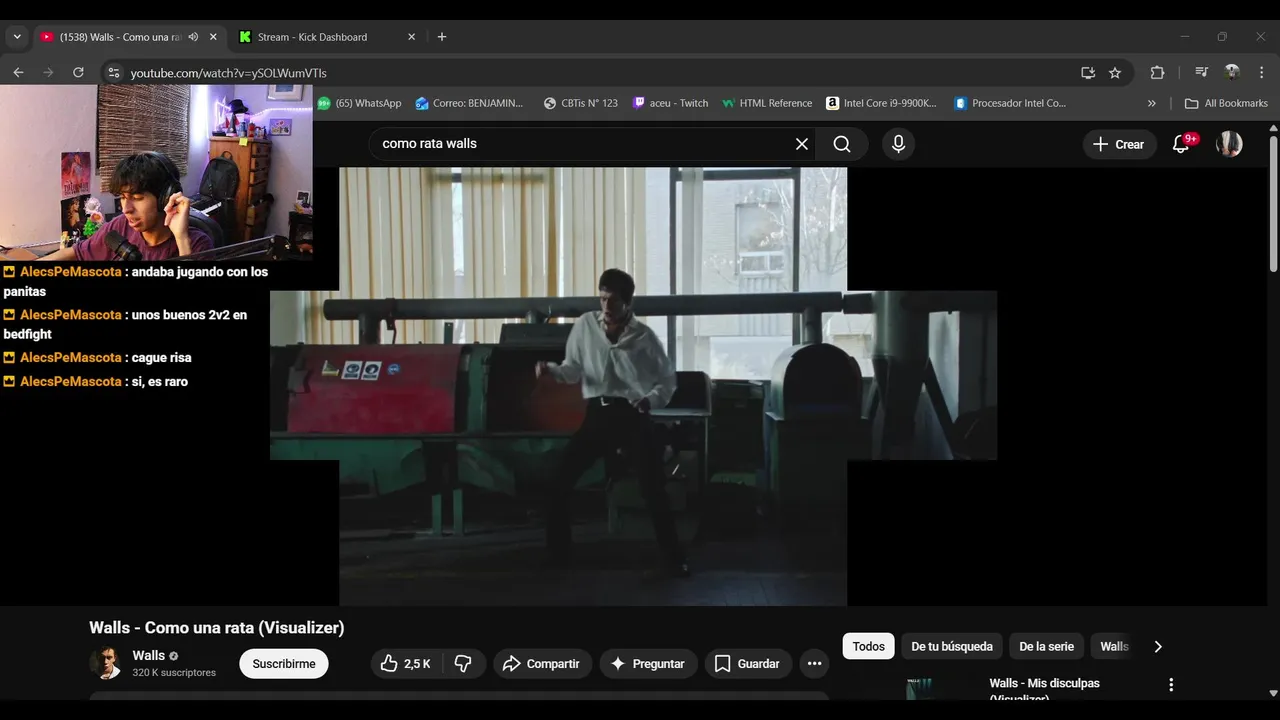Start voice search with microphone
The width and height of the screenshot is (1280, 720).
[x=898, y=144]
